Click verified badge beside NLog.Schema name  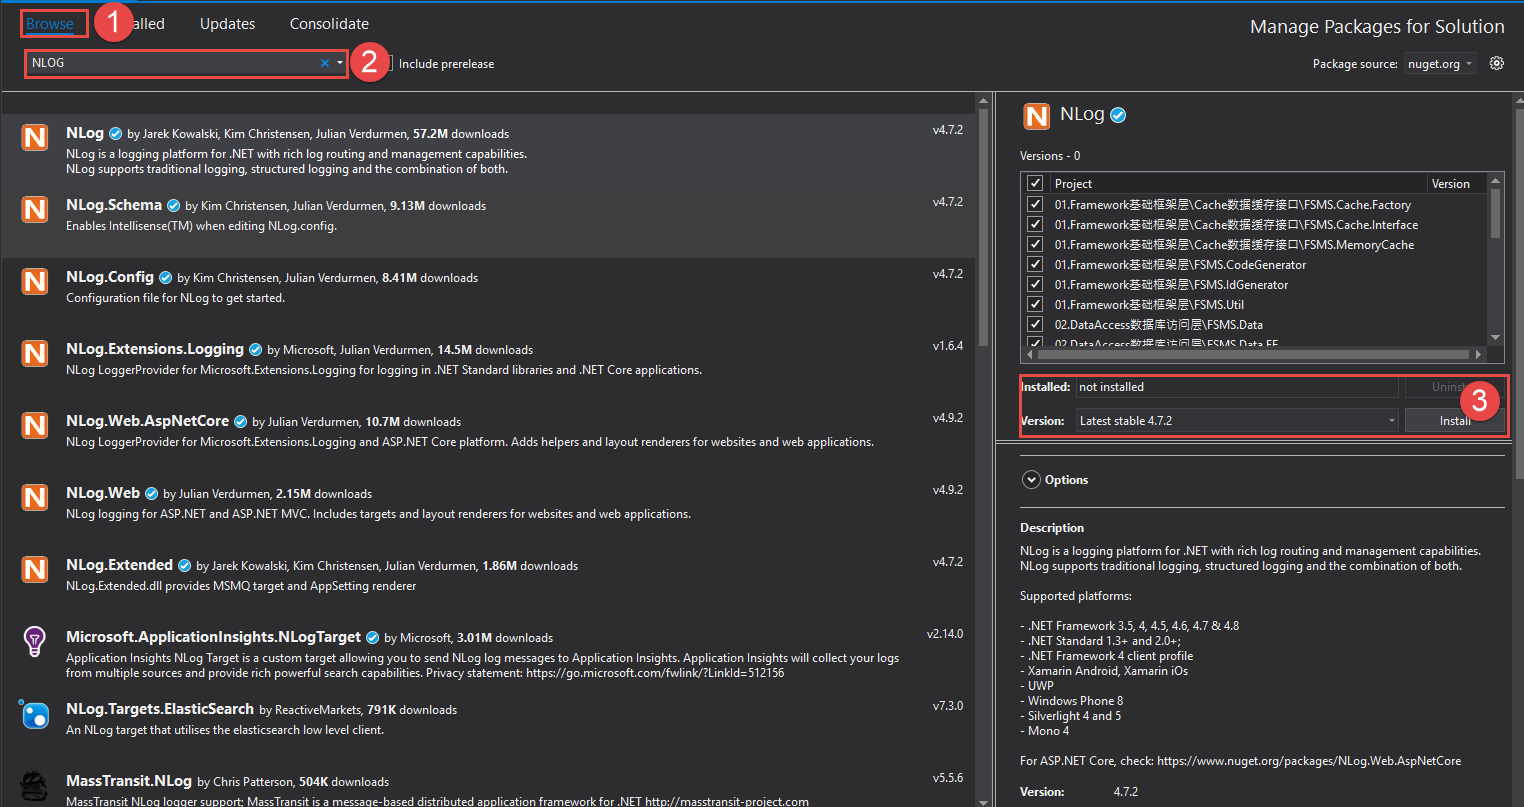[x=173, y=206]
